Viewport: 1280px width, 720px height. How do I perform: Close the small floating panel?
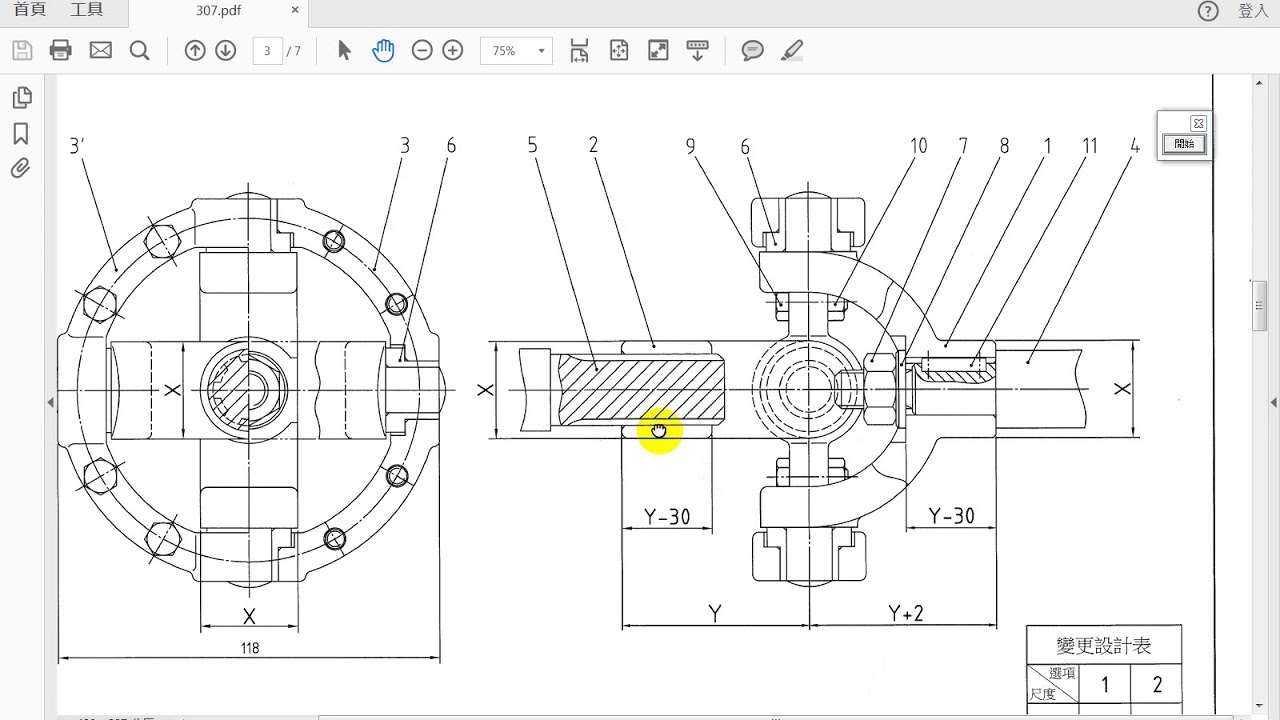coord(1198,123)
